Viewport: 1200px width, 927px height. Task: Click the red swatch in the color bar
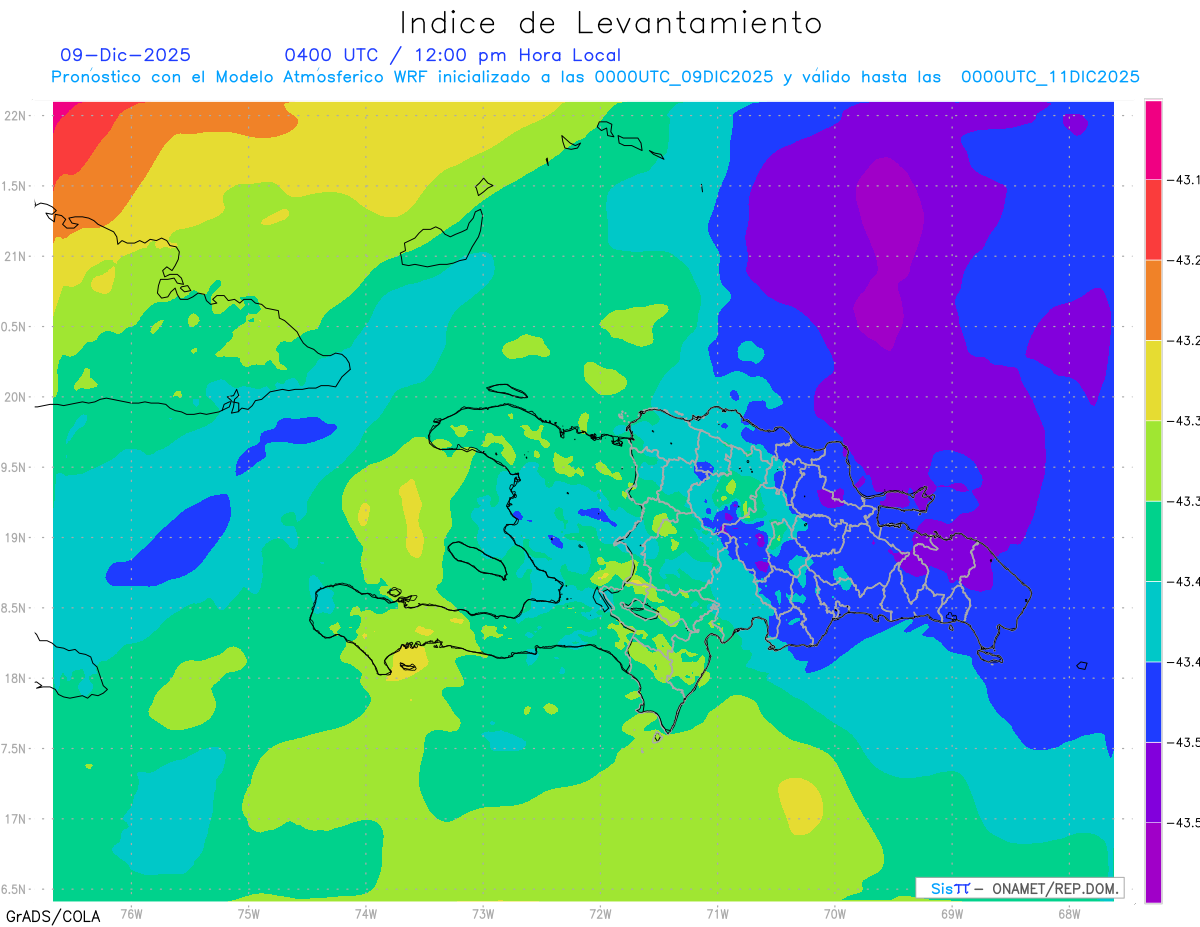coord(1153,219)
